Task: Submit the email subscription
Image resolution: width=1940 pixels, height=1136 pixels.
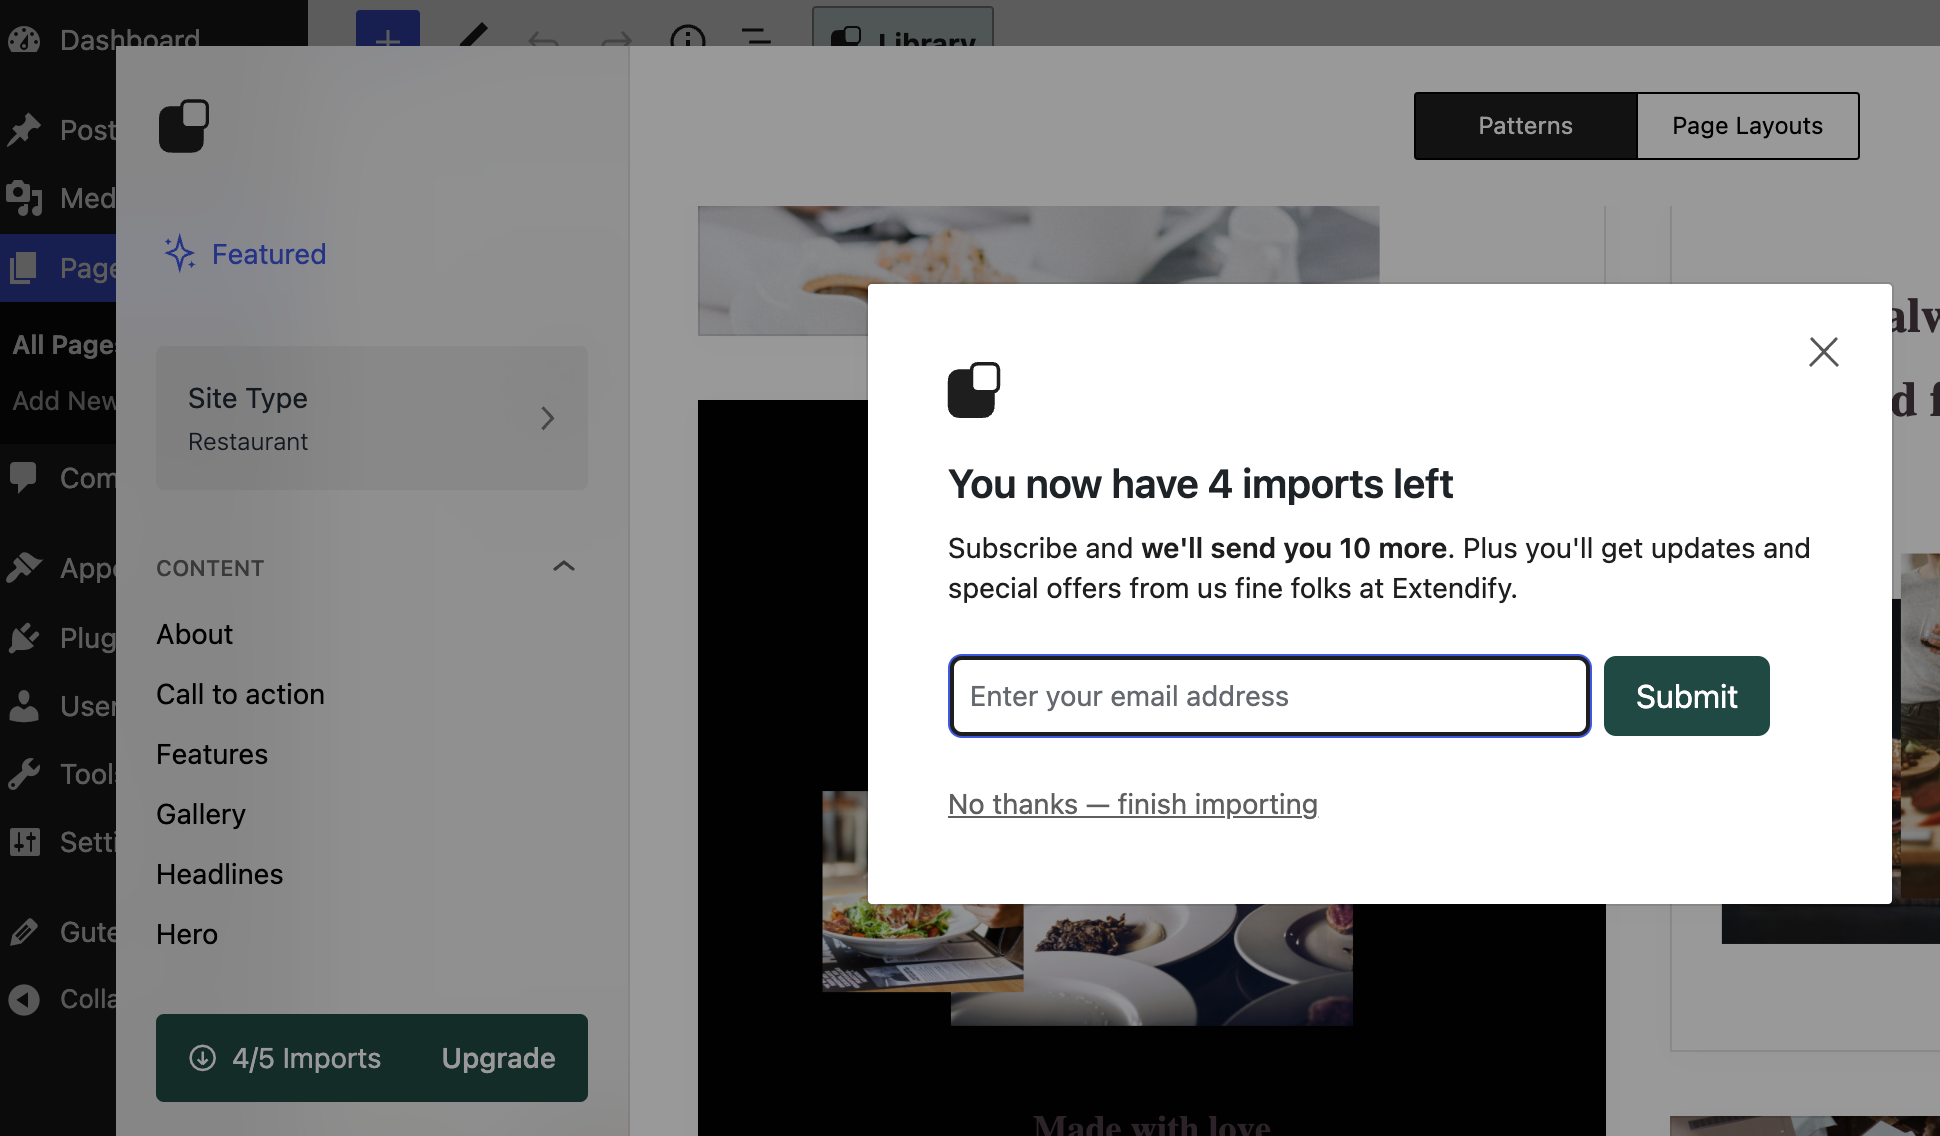Action: (x=1686, y=696)
